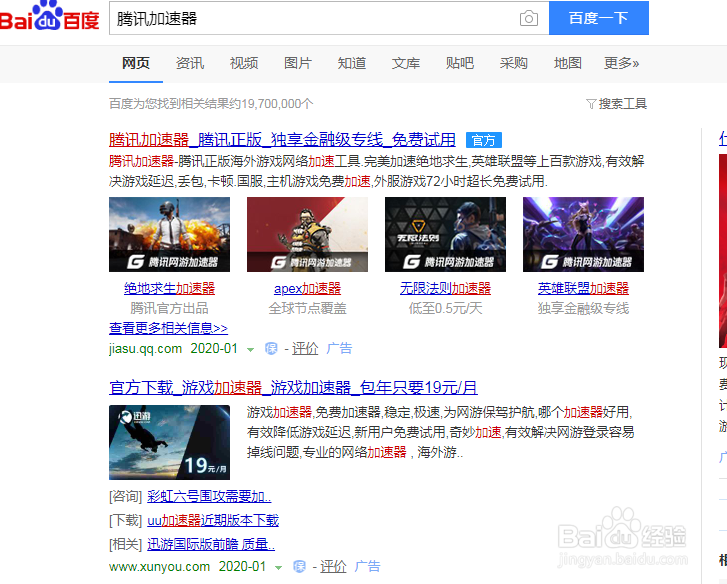Open 查看更多相关信息>> link

pyautogui.click(x=168, y=328)
